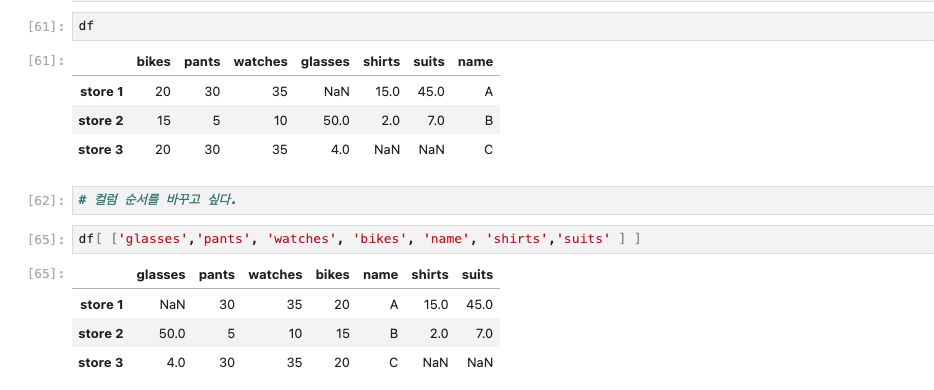Click the 4.0 glasses value in the [65] output table
Screen dimensions: 934x390
pos(176,363)
